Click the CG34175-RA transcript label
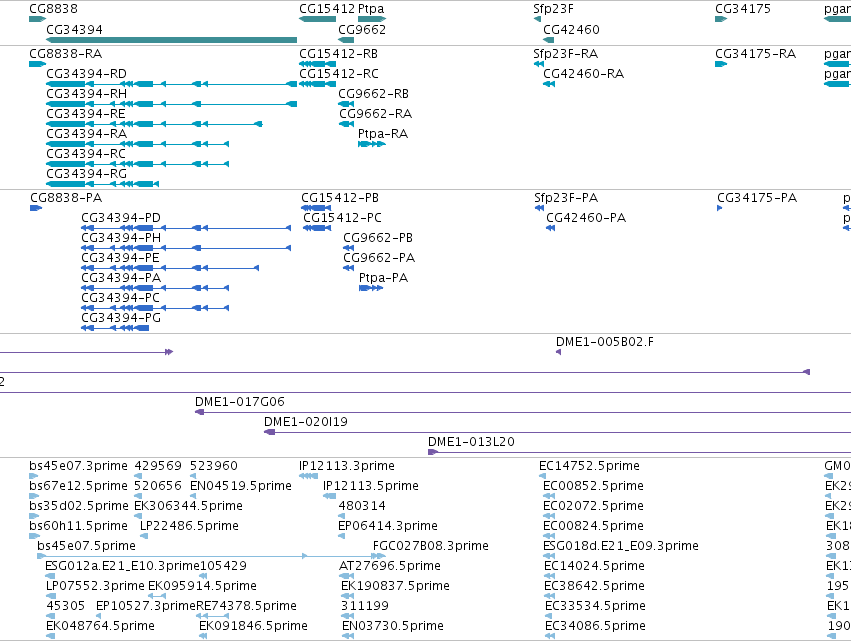Image resolution: width=851 pixels, height=641 pixels. coord(755,54)
